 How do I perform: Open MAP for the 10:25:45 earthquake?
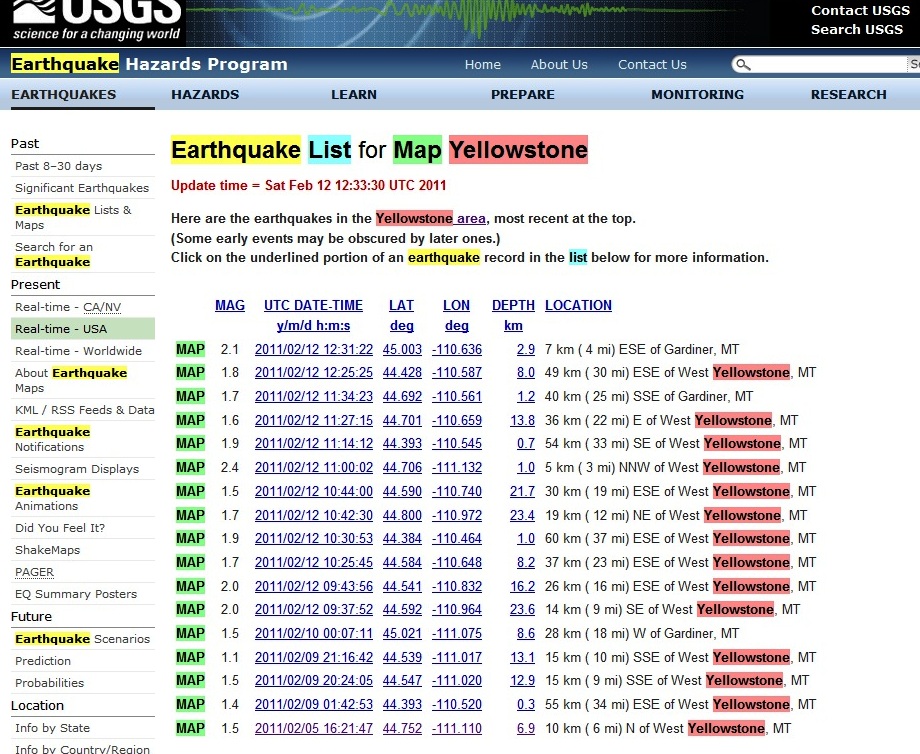coord(191,563)
